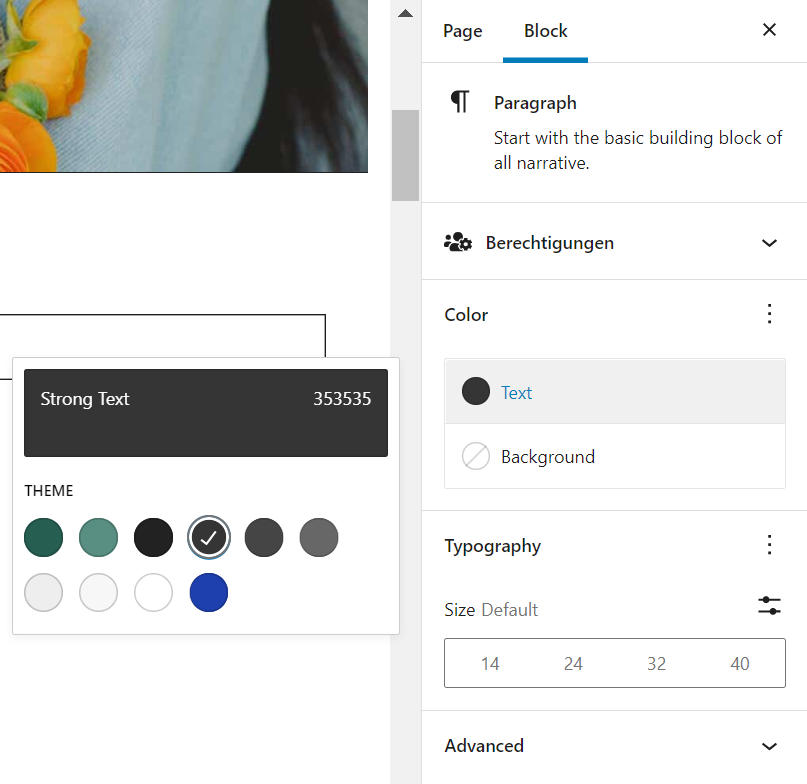Viewport: 807px width, 784px height.
Task: Open the Text color picker
Action: (x=516, y=393)
